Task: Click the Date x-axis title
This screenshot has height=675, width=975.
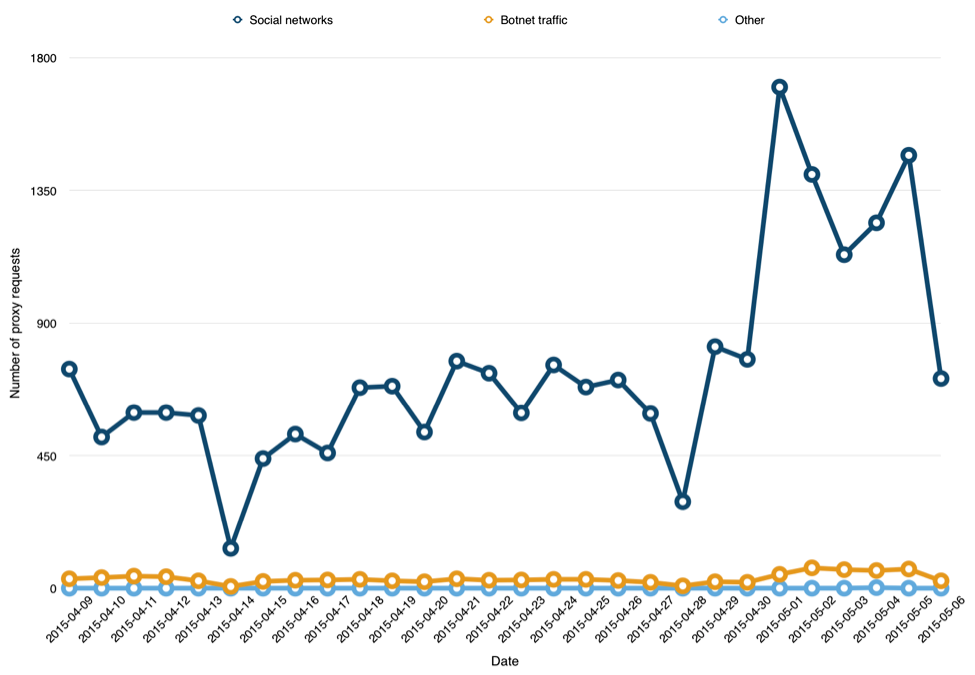Action: (x=504, y=661)
